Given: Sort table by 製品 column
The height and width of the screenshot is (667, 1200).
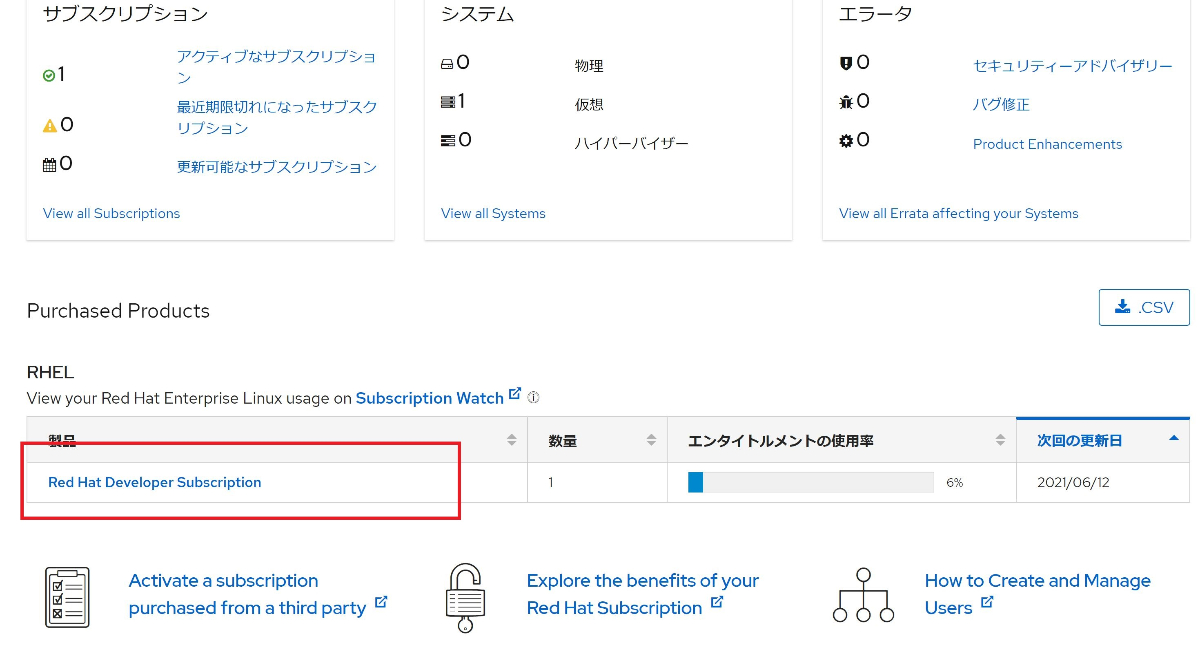Looking at the screenshot, I should [x=277, y=440].
